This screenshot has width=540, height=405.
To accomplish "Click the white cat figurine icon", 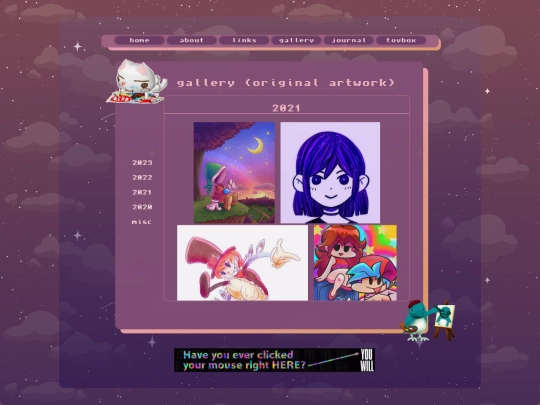I will click(x=136, y=82).
